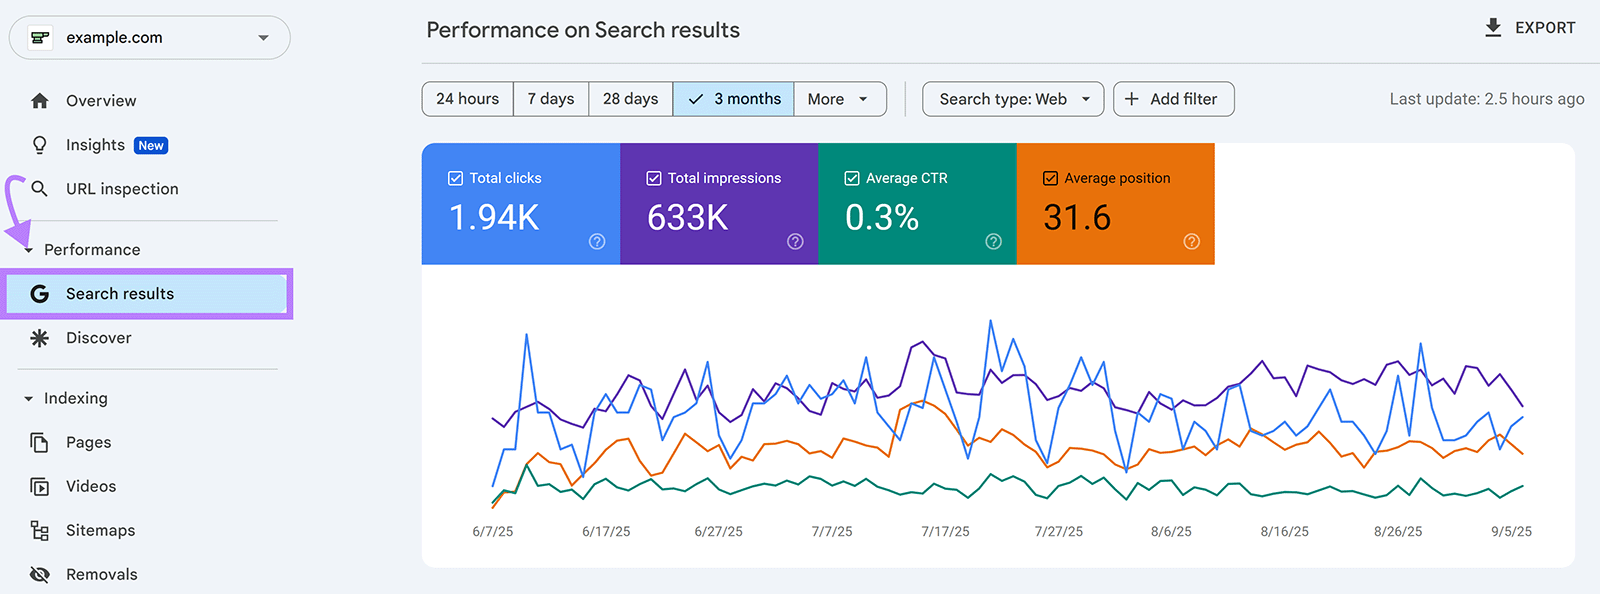The width and height of the screenshot is (1600, 594).
Task: Disable the Average CTR checkbox
Action: pyautogui.click(x=852, y=178)
